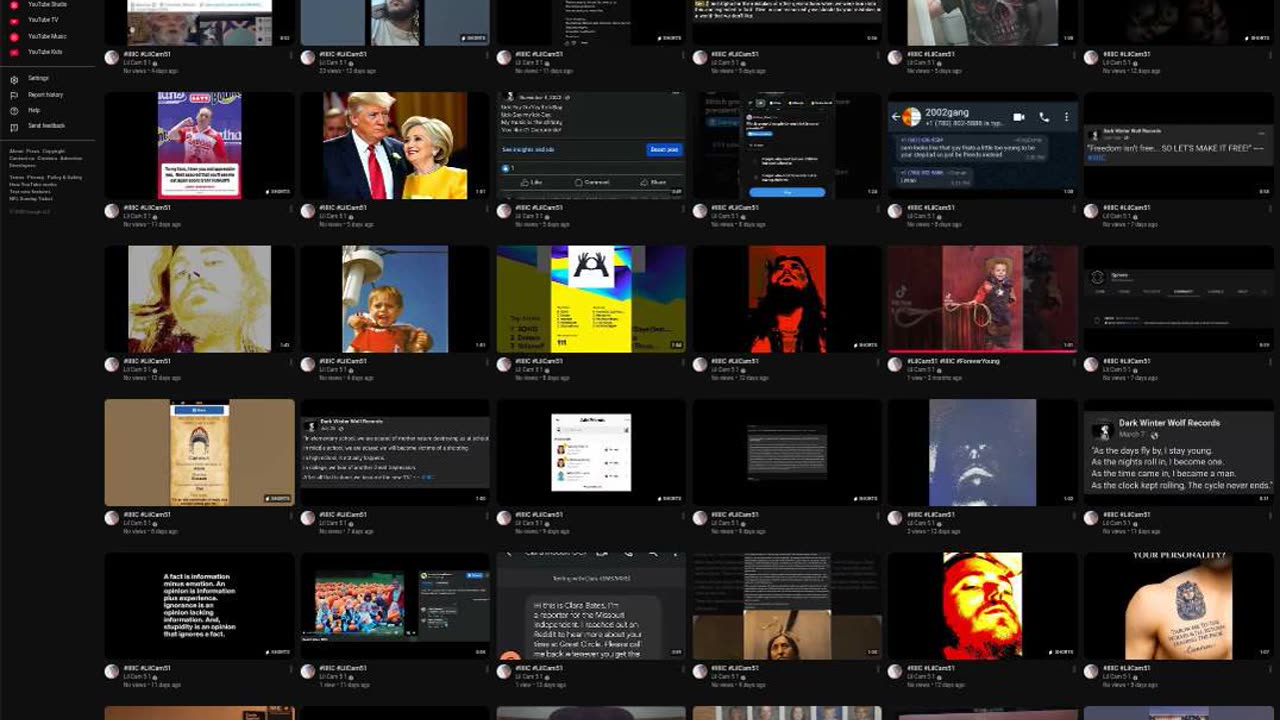
Task: Play the red and yellow tinted face Short
Action: click(983, 606)
